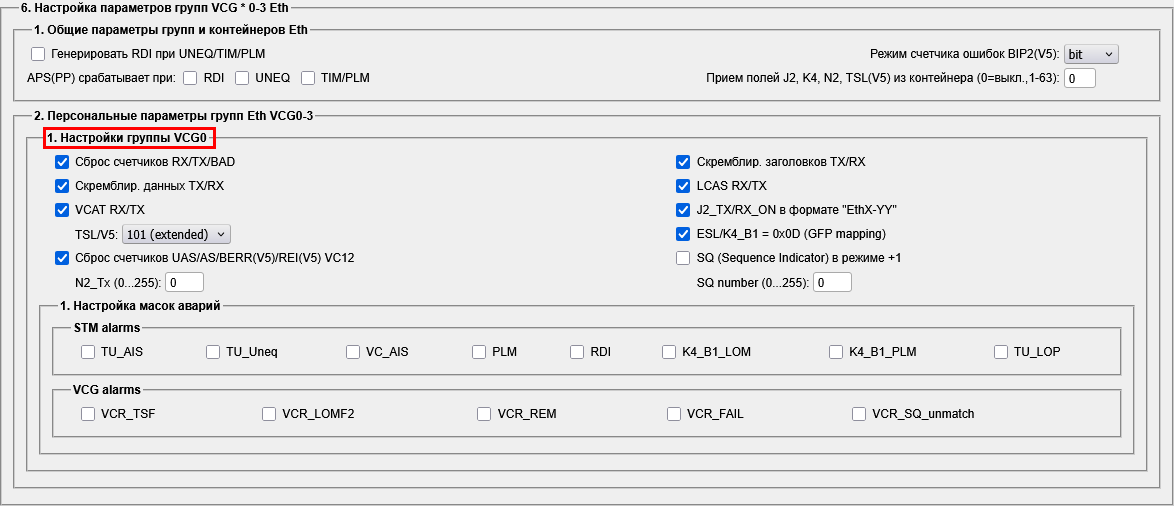Uncheck the VCAT RX/TX checkbox
Viewport: 1174px width, 506px height.
click(63, 210)
